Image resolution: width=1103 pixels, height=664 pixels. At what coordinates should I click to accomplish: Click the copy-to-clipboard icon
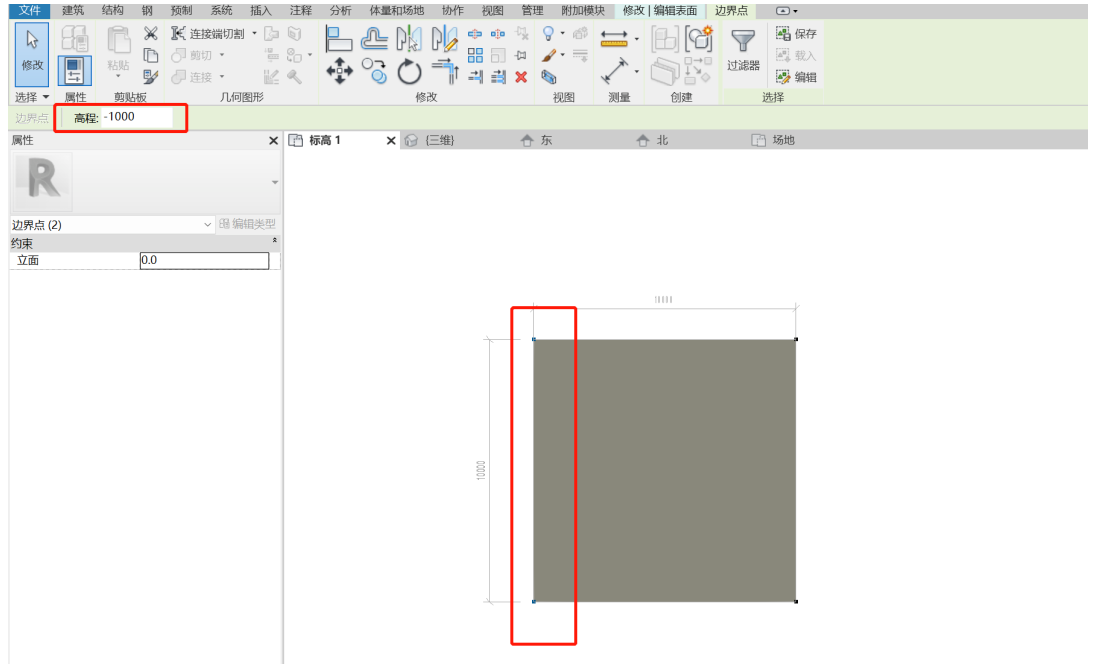pyautogui.click(x=151, y=56)
